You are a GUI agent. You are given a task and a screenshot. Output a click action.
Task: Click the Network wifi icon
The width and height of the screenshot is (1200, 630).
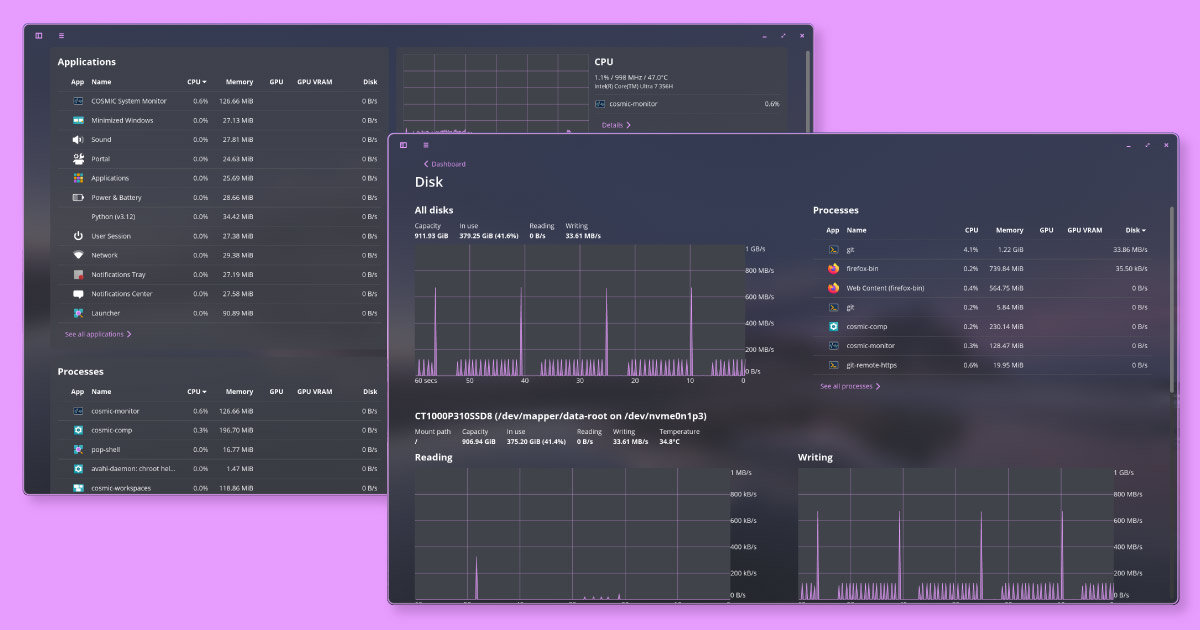[x=78, y=255]
